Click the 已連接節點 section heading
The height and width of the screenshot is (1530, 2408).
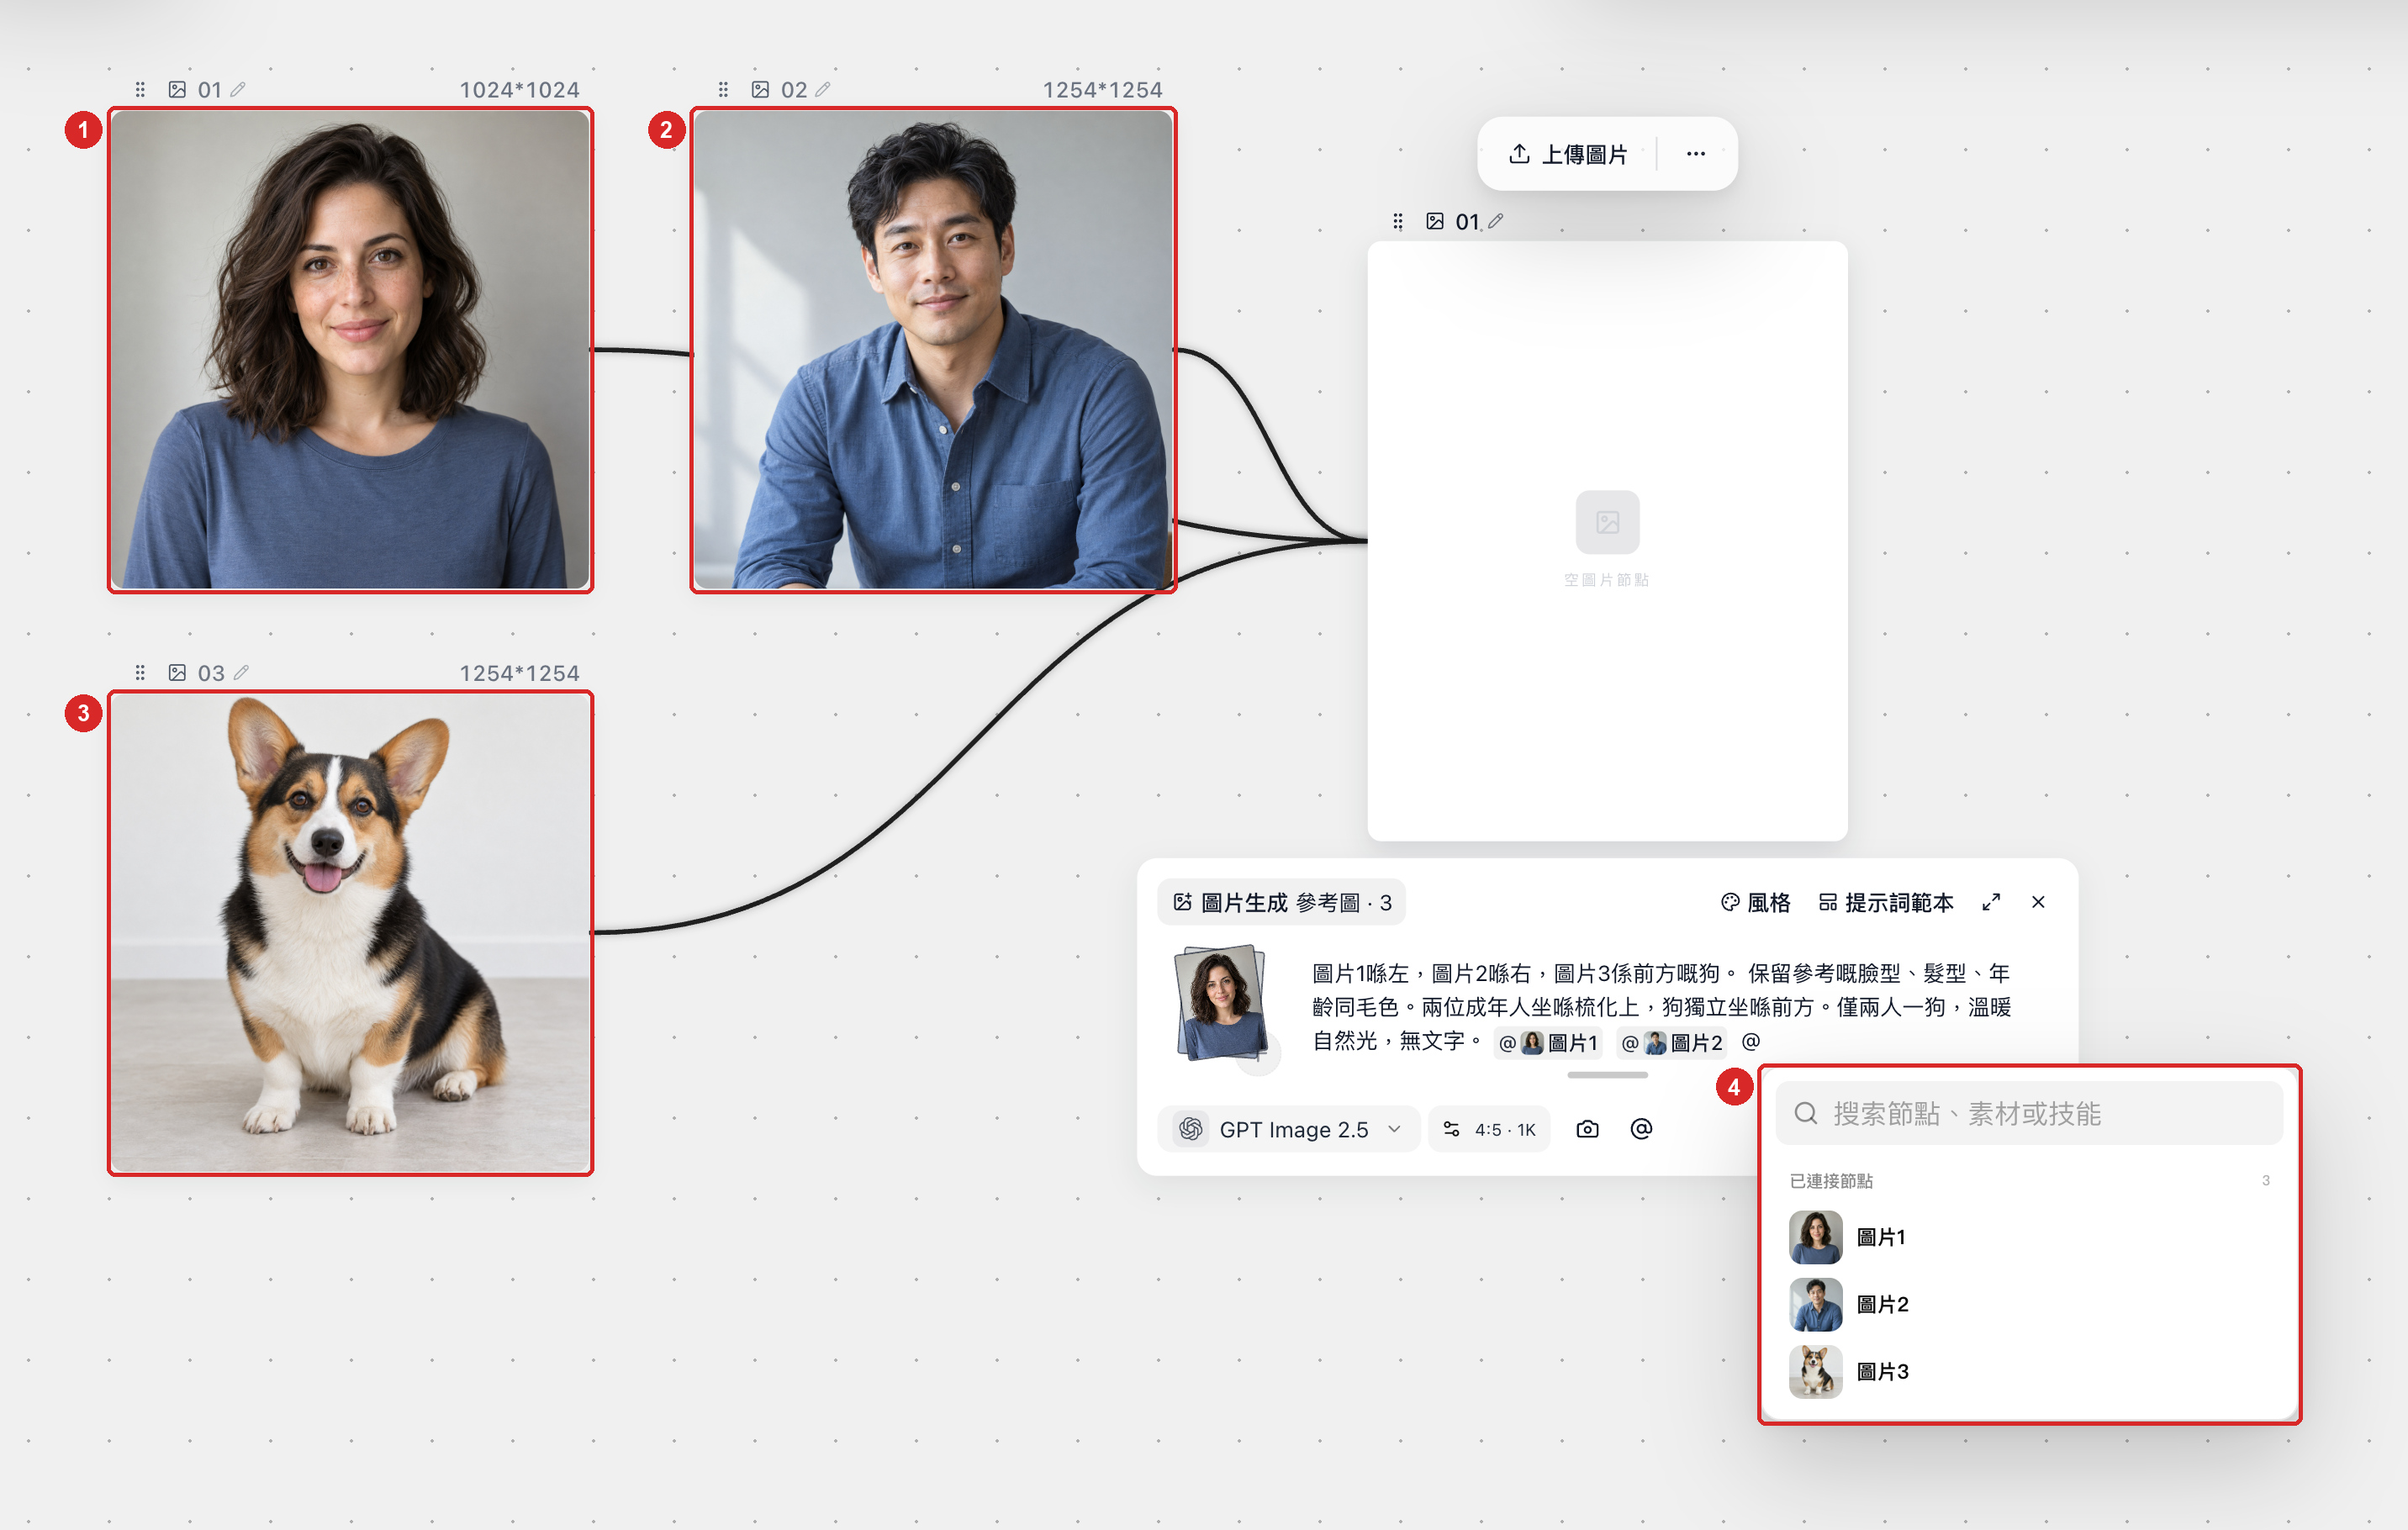1831,1181
